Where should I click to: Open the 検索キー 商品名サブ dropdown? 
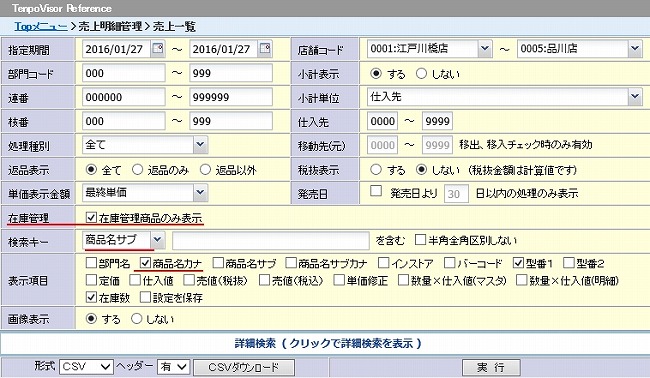pos(124,240)
